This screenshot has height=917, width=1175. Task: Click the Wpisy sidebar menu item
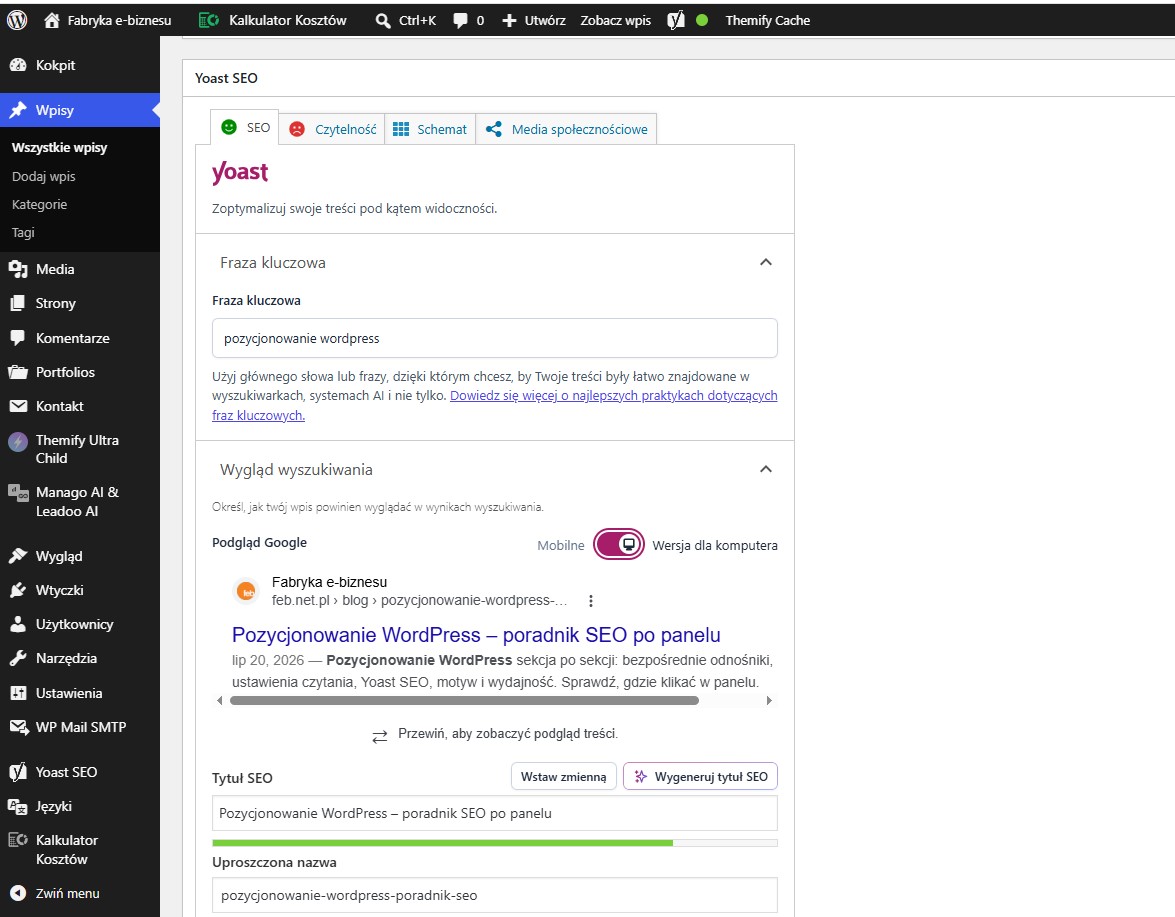pyautogui.click(x=79, y=110)
